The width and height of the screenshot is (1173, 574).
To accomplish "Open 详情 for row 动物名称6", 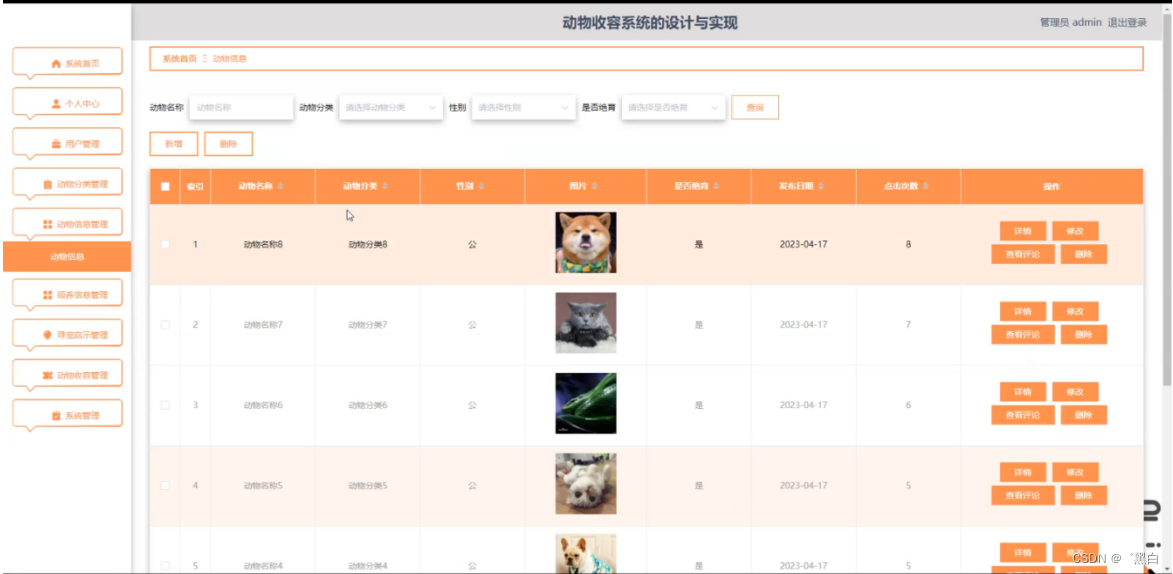I will 1023,391.
